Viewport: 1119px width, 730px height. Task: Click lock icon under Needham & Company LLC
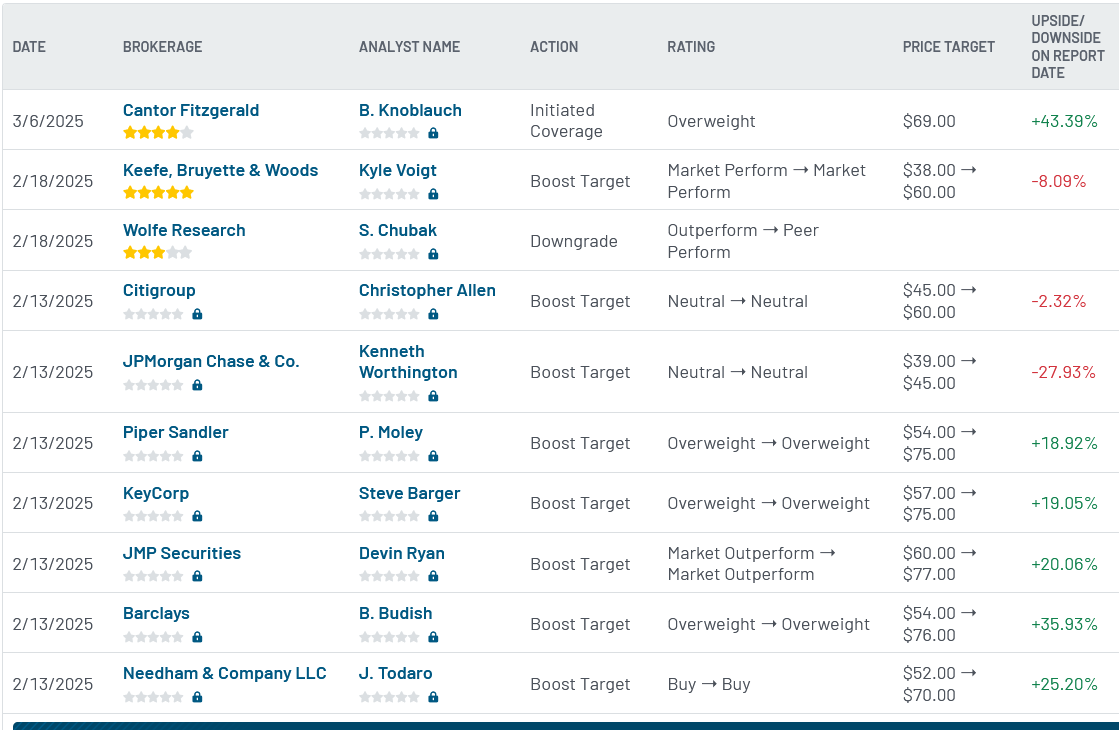point(198,696)
